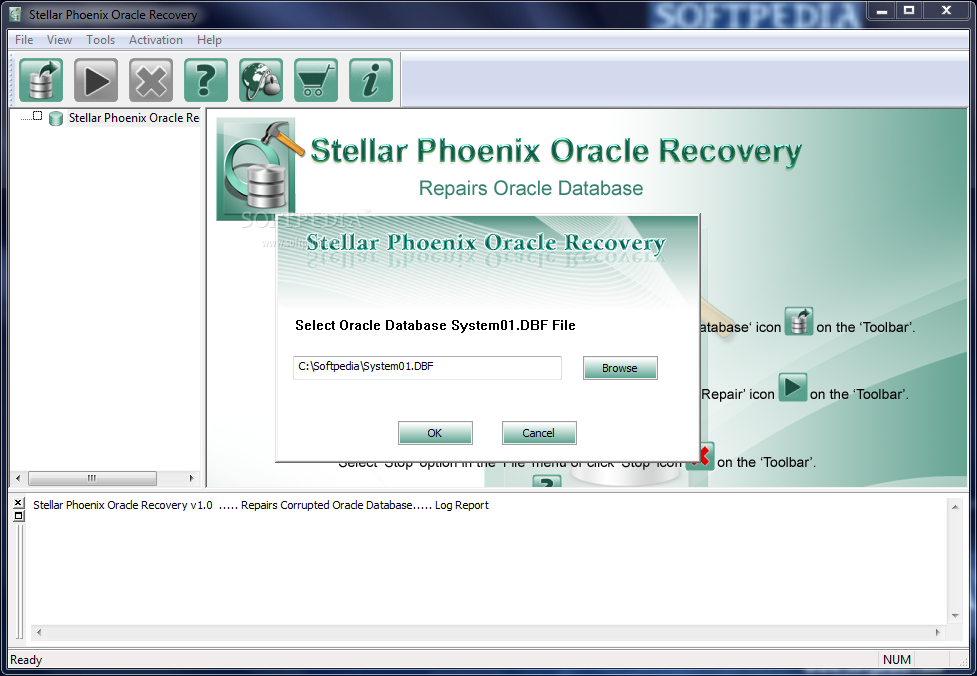Click the 'Ready' status bar text

click(26, 660)
